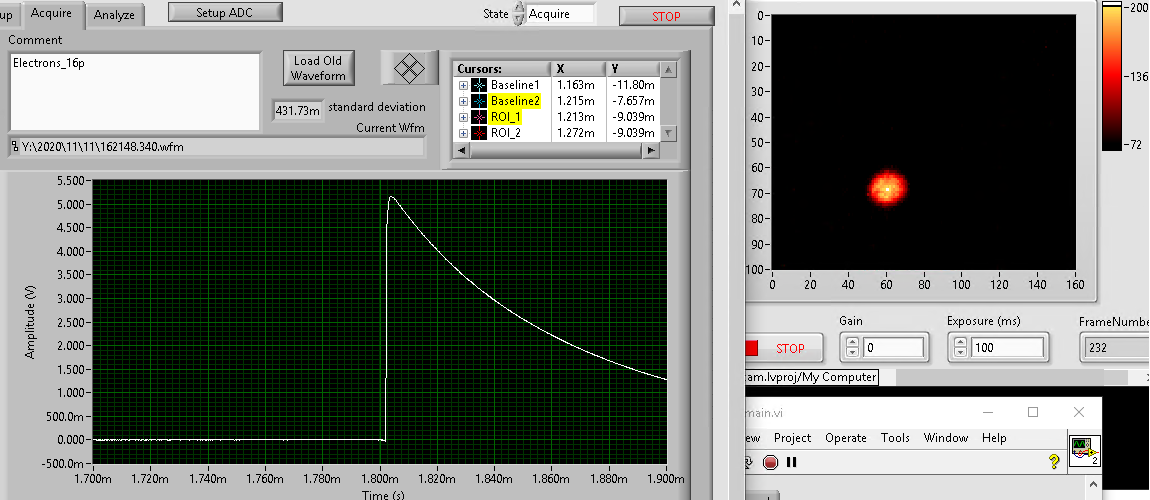The width and height of the screenshot is (1150, 500).
Task: Switch to the Analyze tab
Action: pyautogui.click(x=115, y=15)
